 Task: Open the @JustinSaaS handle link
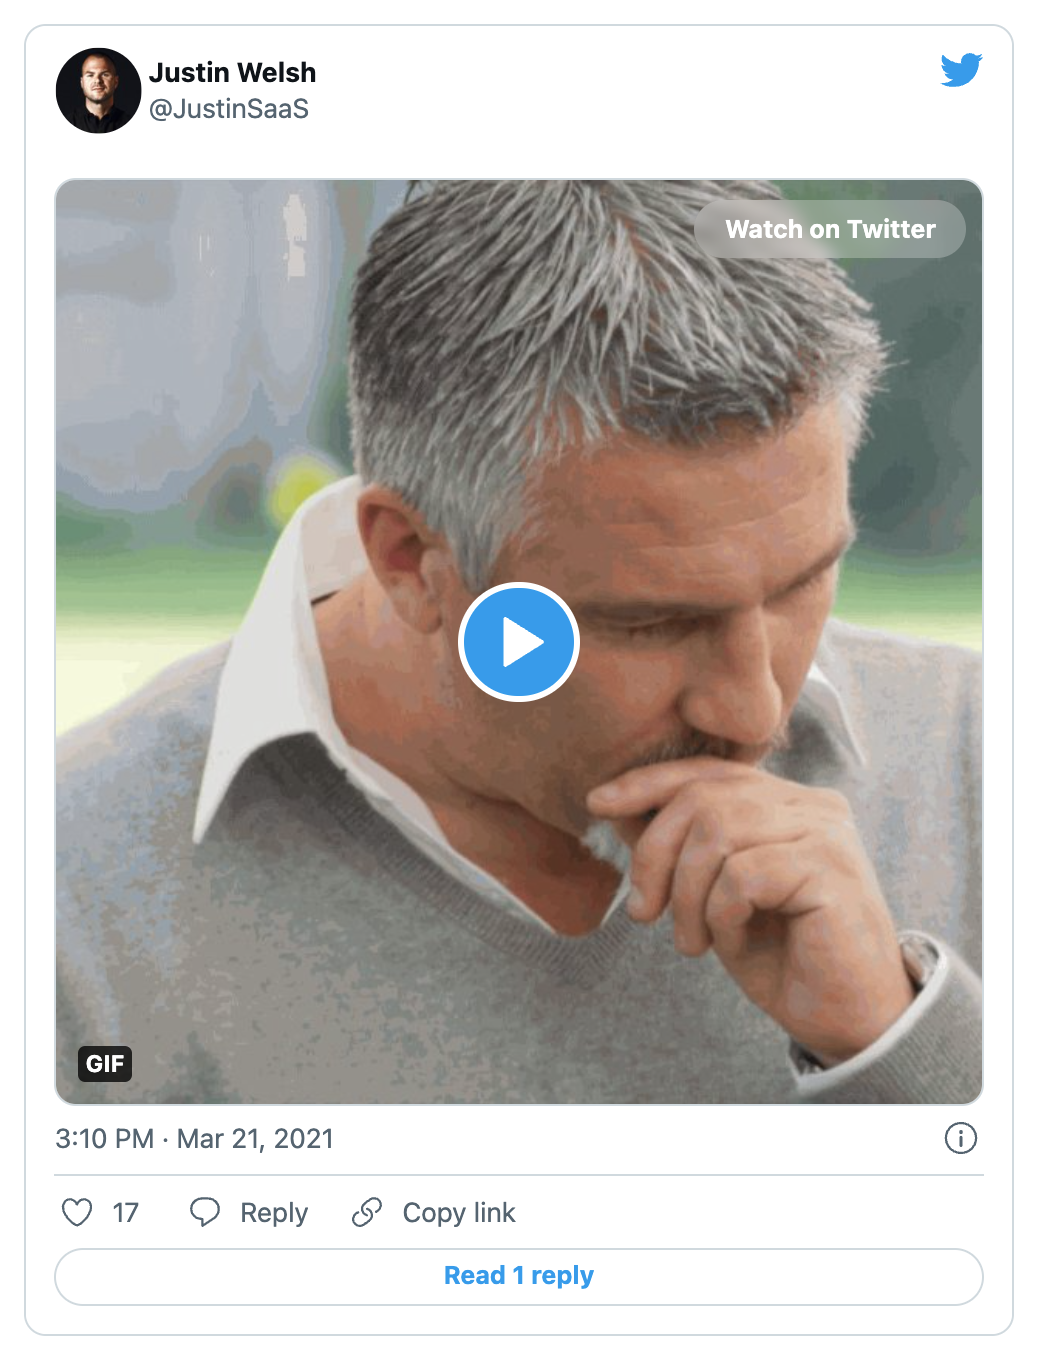229,109
